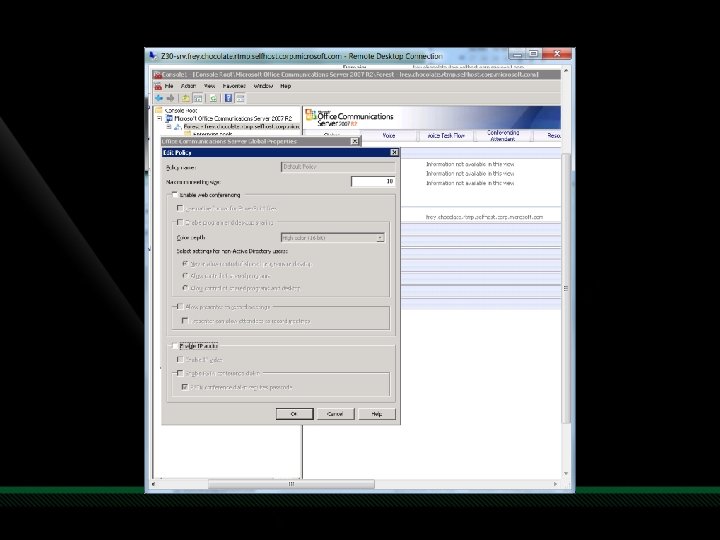
Task: Click the Remote Desktop Connection title bar icon
Action: (x=152, y=56)
